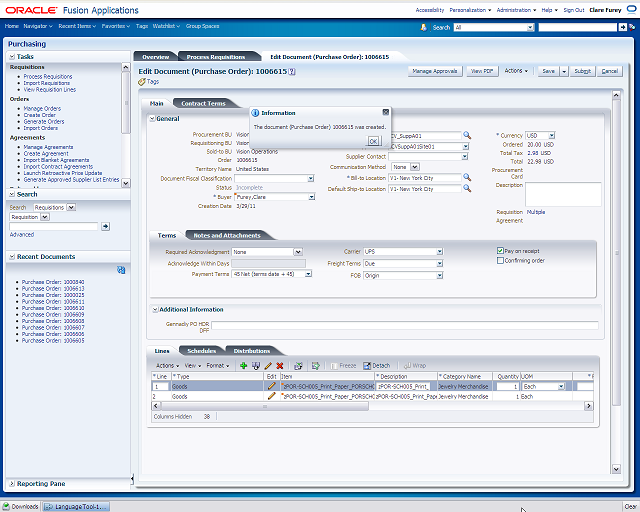This screenshot has height=512, width=640.
Task: Toggle the Pay on receipt checkbox
Action: coord(500,251)
